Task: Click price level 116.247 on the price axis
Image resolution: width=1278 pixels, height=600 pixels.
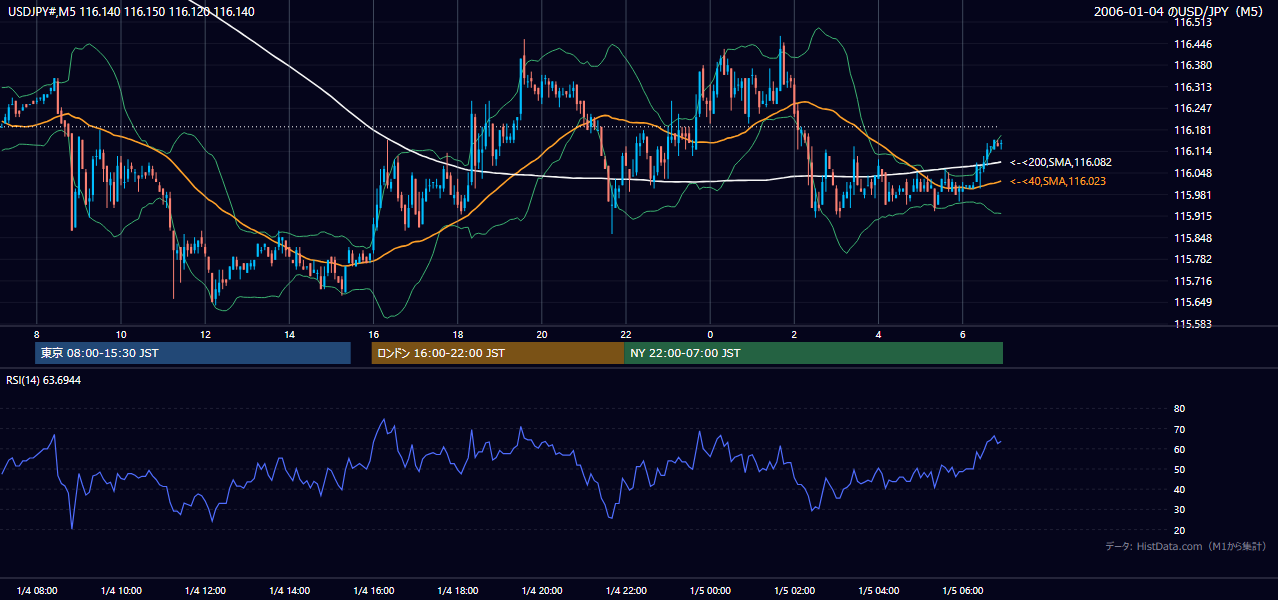Action: pos(1192,108)
